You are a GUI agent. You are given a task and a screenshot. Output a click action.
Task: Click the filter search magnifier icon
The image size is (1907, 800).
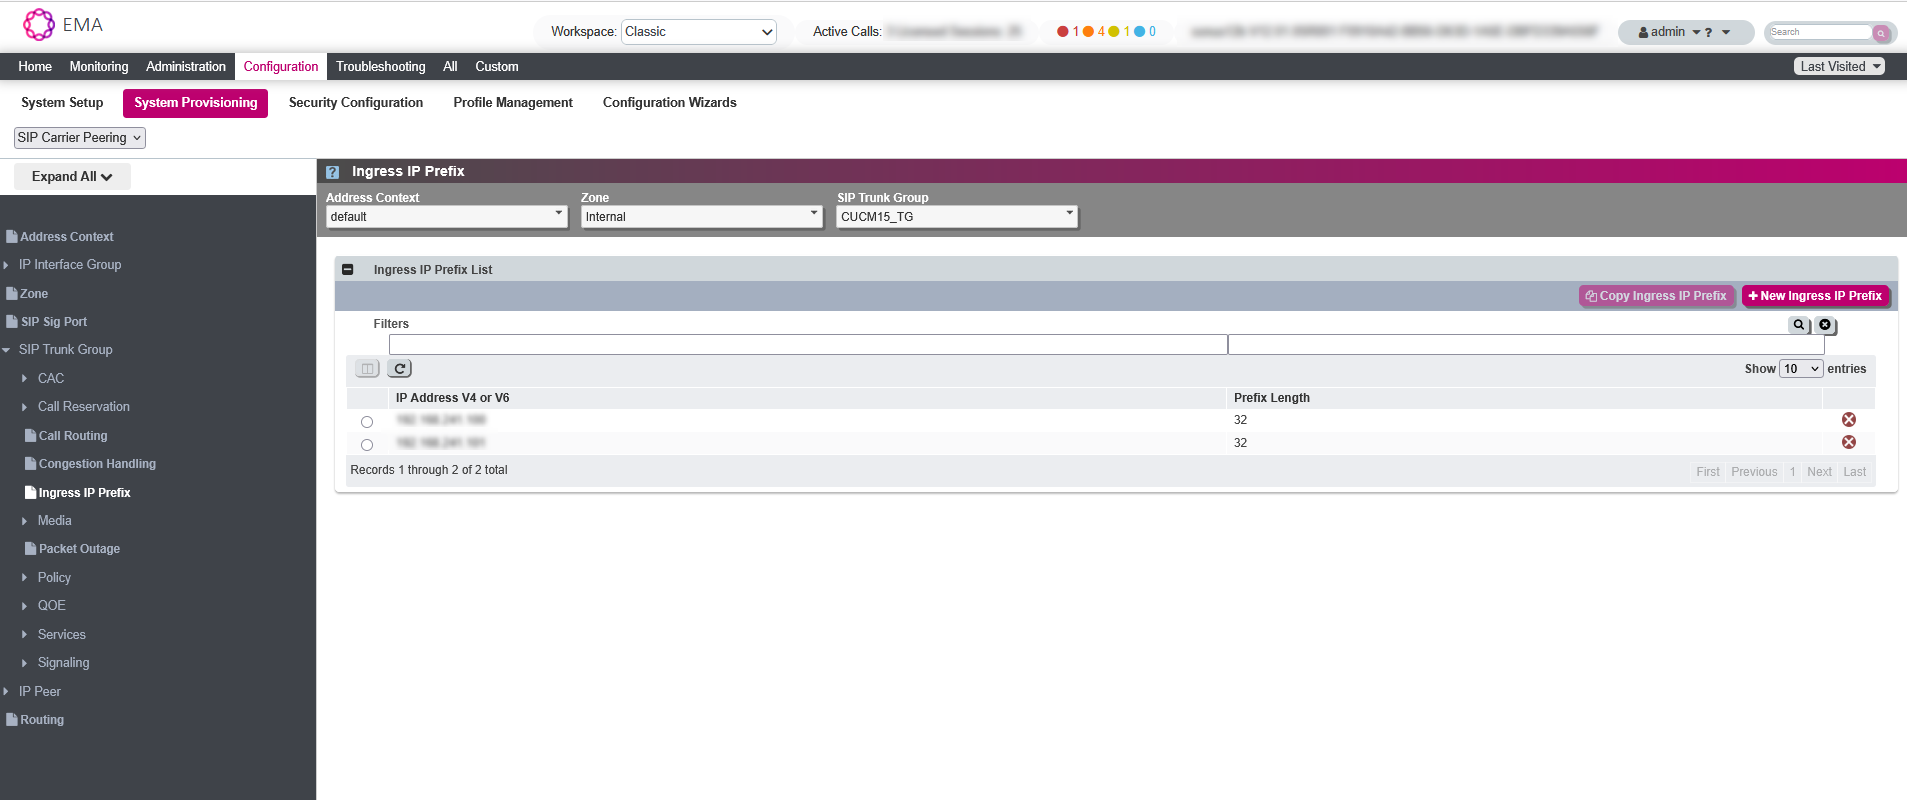pyautogui.click(x=1798, y=325)
